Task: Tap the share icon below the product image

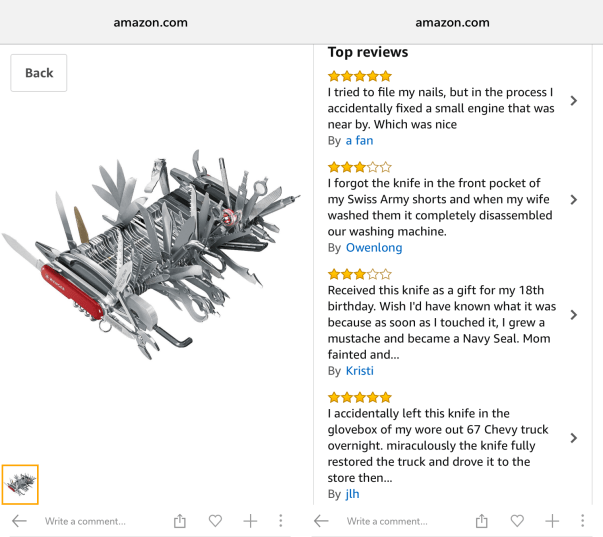Action: (180, 521)
